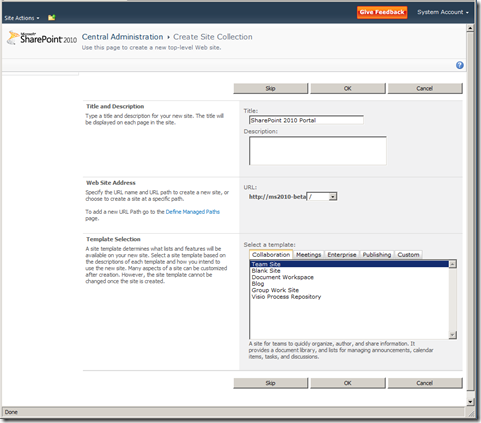Click template list scroll down arrow

[452, 335]
